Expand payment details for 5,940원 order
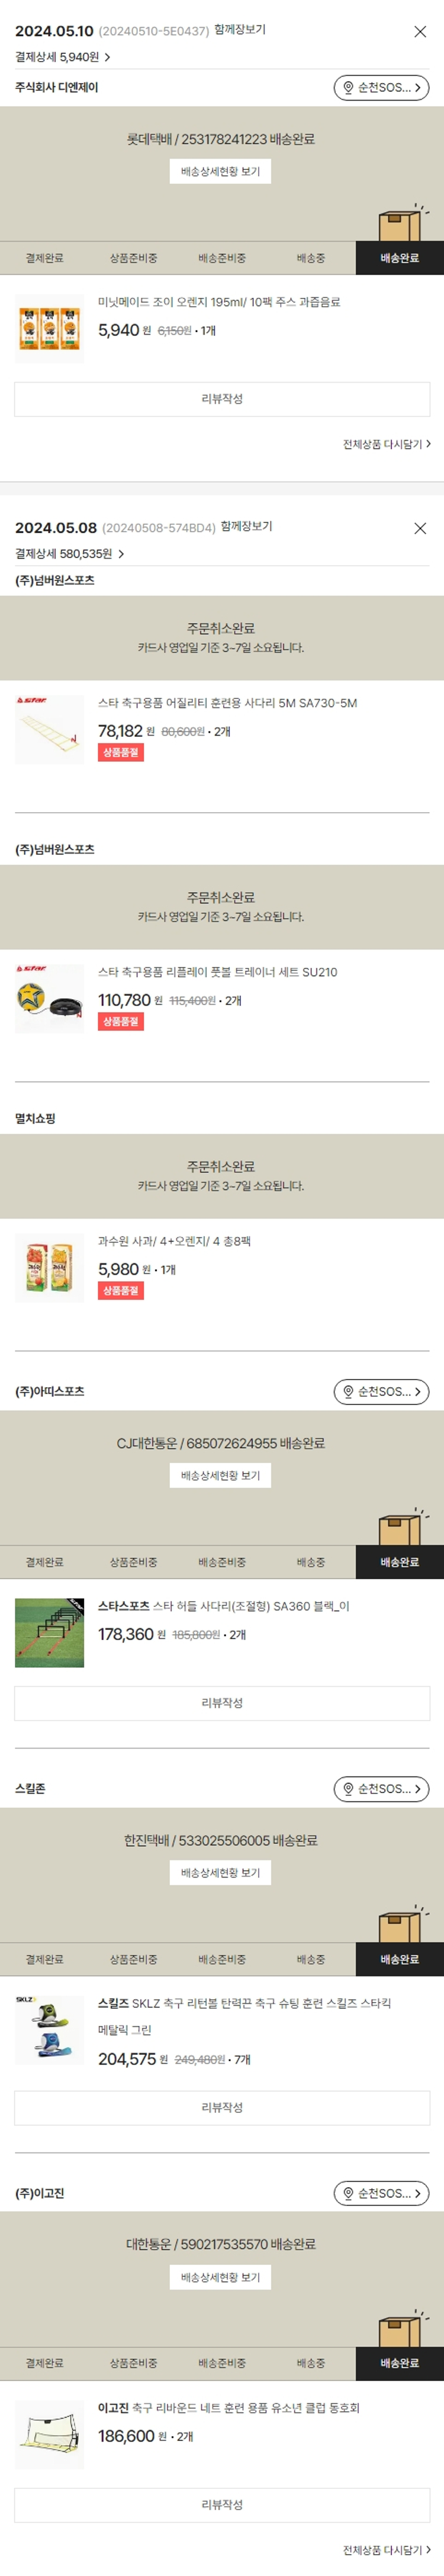 [63, 58]
